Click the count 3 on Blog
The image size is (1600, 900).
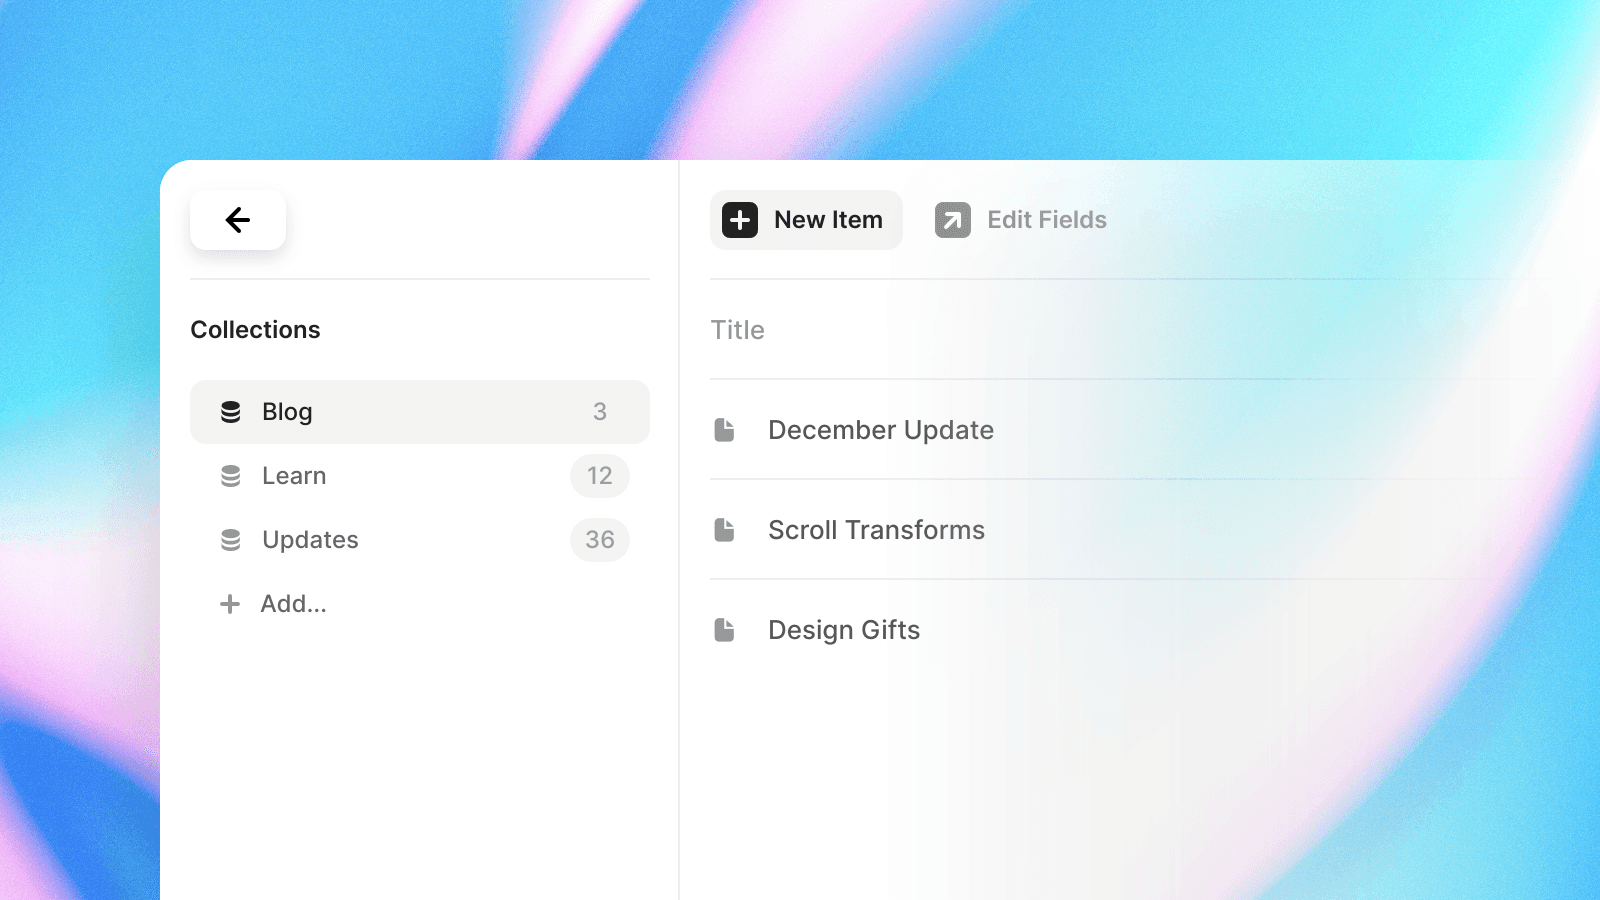pyautogui.click(x=600, y=412)
